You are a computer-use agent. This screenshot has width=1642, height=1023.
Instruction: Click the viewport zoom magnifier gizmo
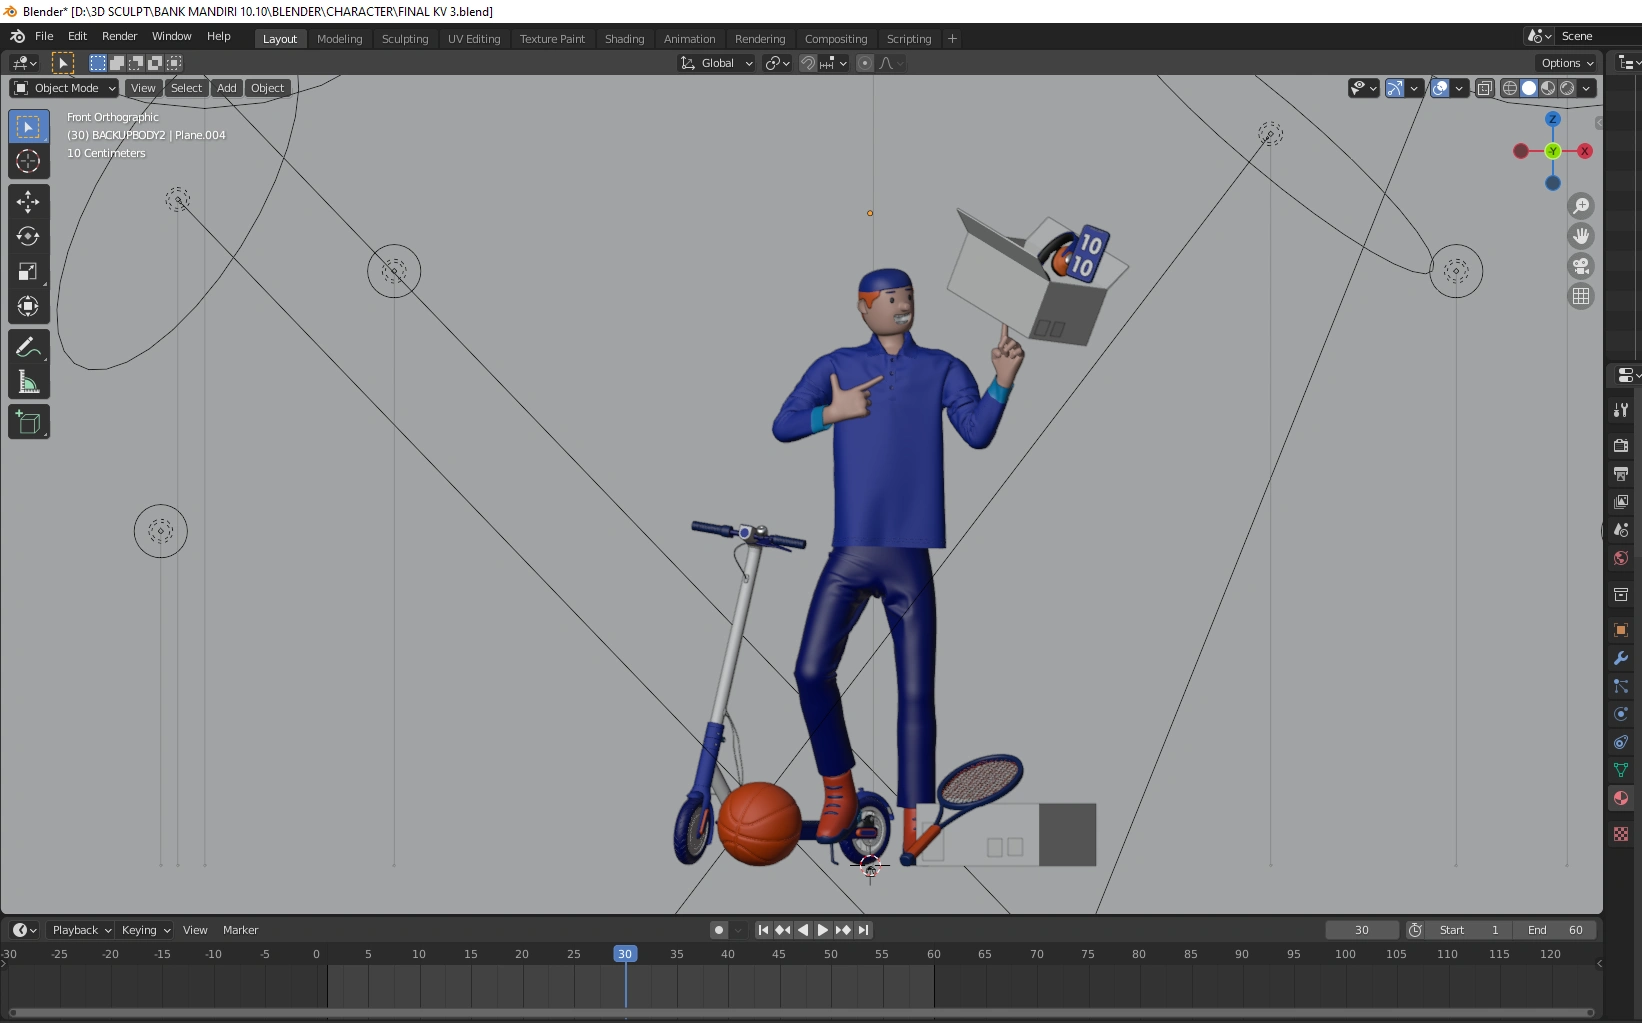click(x=1581, y=206)
